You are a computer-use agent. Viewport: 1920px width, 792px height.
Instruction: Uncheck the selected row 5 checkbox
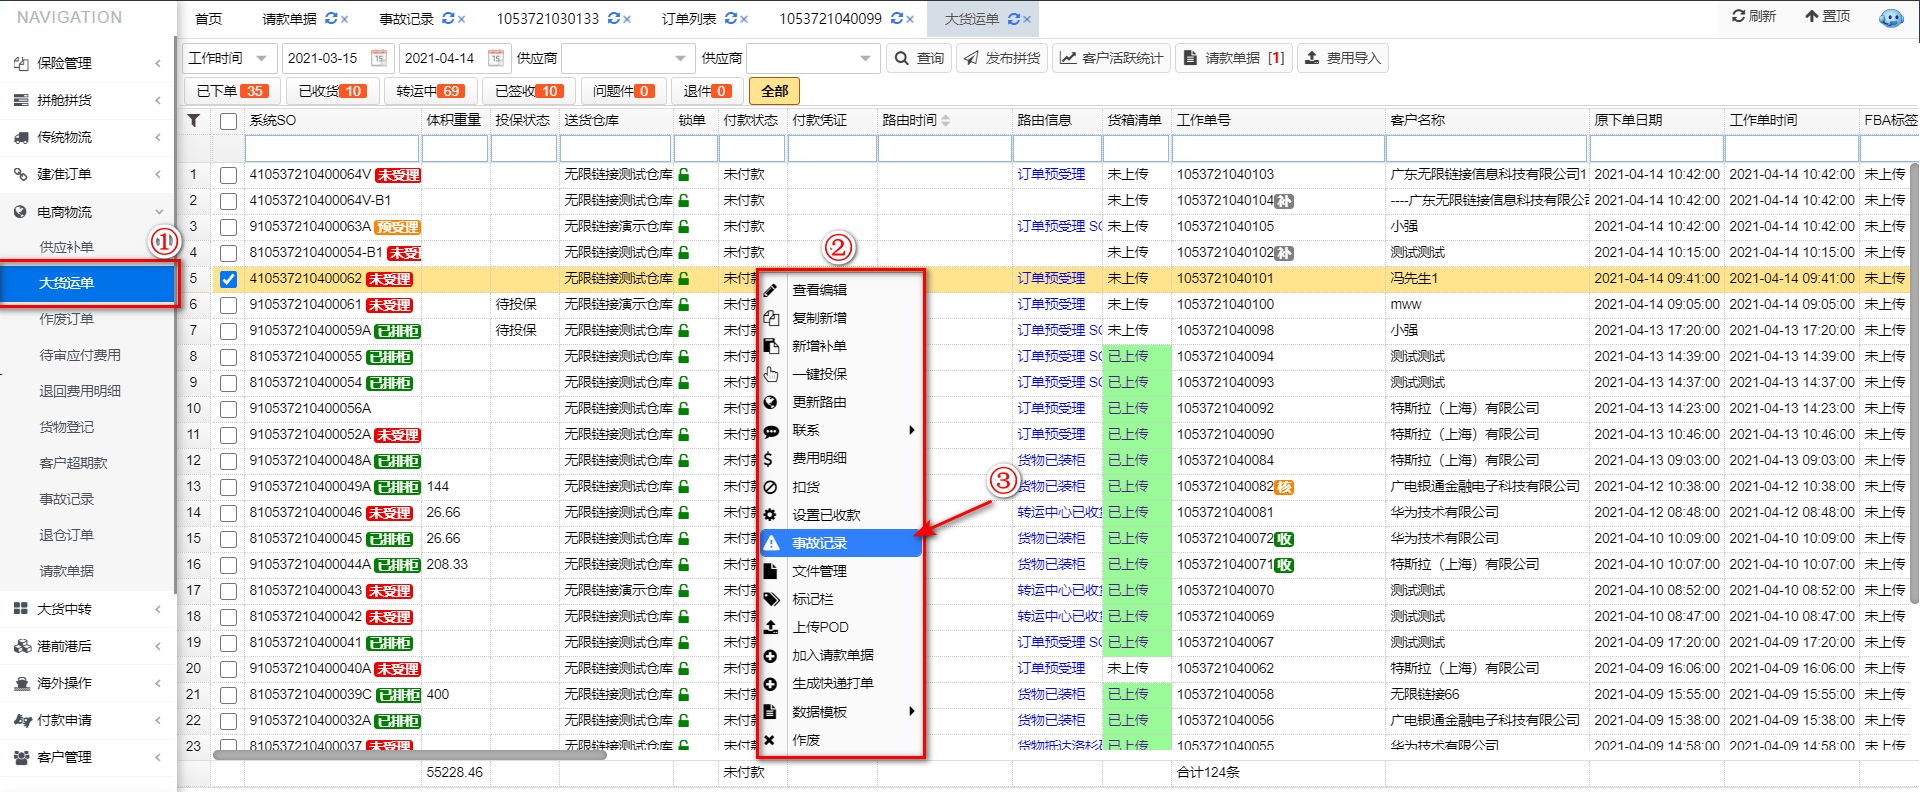click(x=228, y=279)
